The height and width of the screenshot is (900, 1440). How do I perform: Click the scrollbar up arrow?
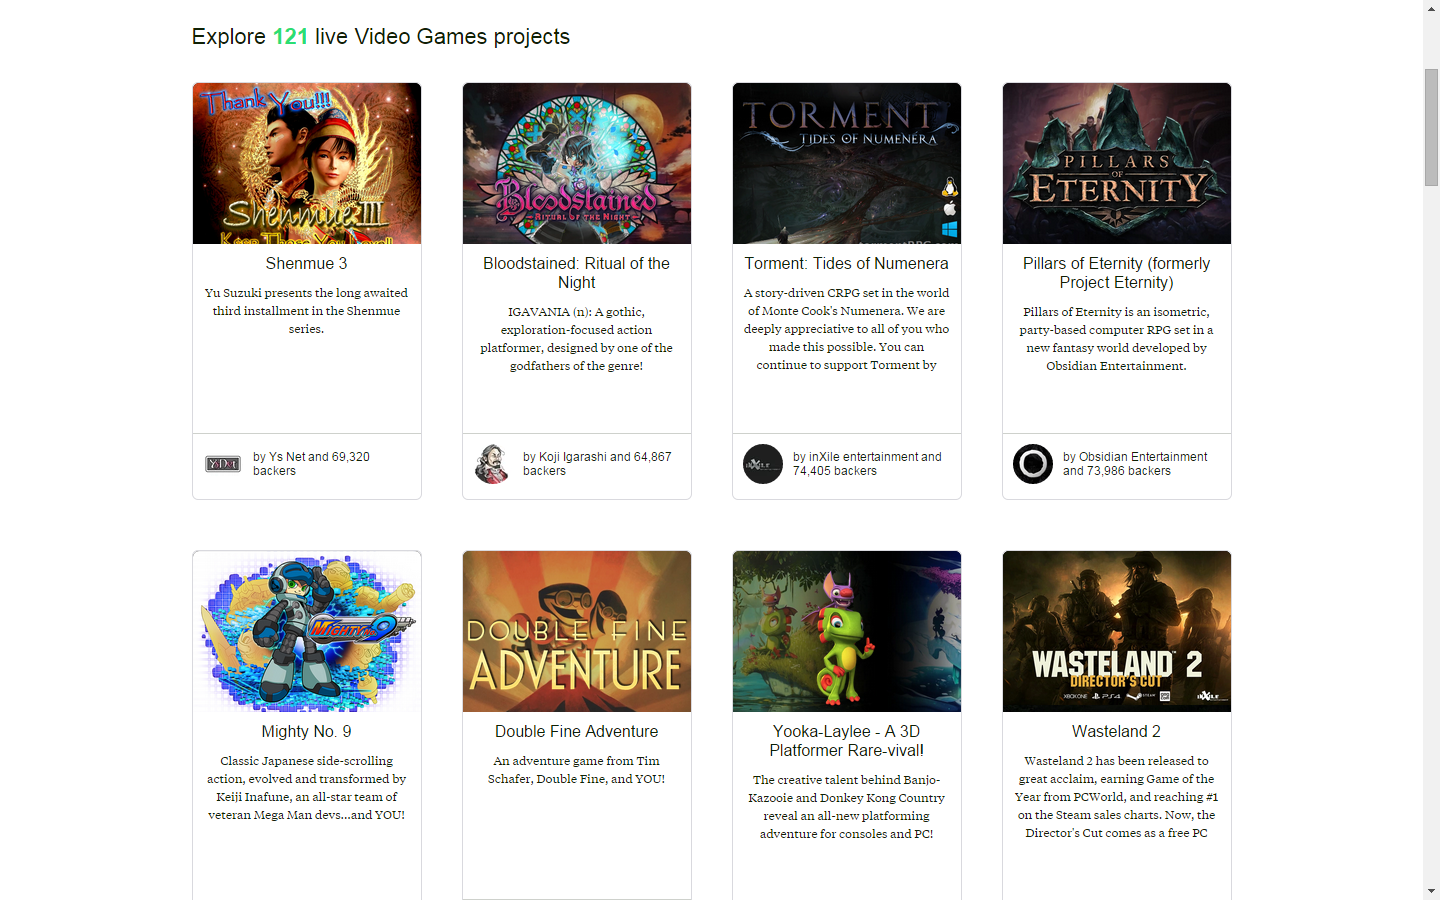1432,8
